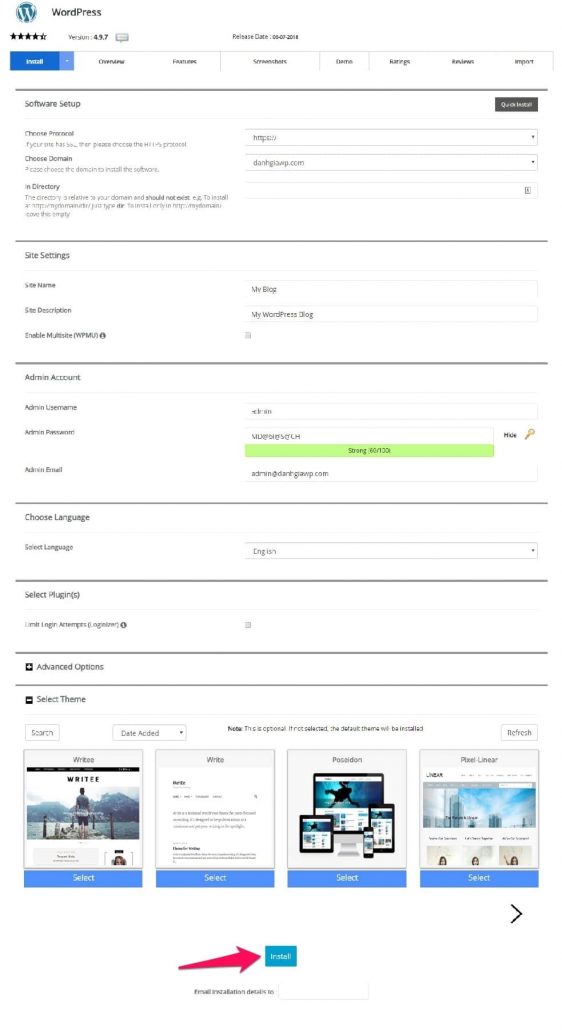Viewport: 562px width, 1030px height.
Task: Click the Enable Multisite info icon
Action: tap(103, 336)
